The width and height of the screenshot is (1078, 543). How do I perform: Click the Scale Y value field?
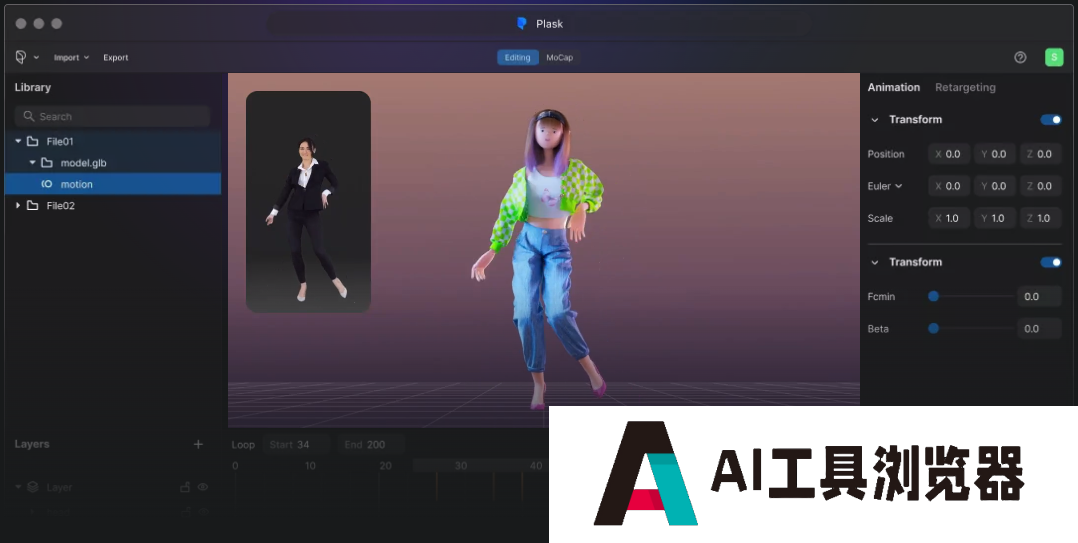995,219
